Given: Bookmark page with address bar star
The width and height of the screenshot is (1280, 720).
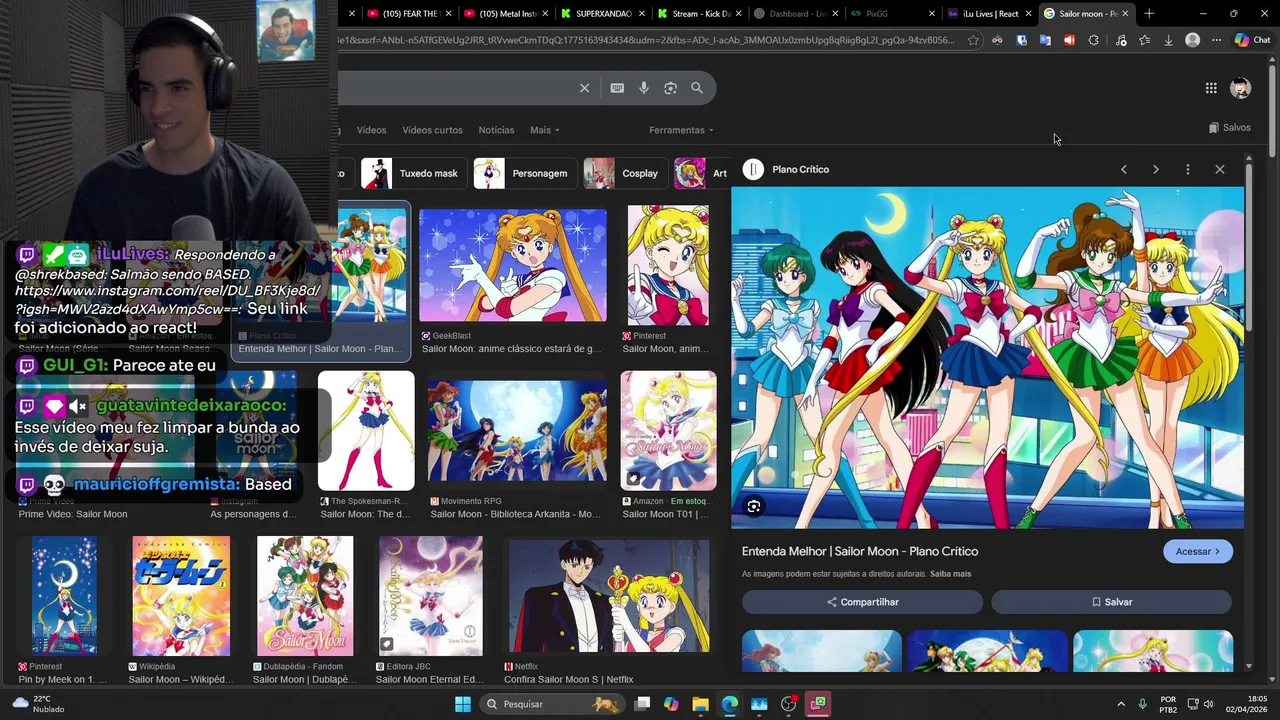Looking at the screenshot, I should click(973, 40).
